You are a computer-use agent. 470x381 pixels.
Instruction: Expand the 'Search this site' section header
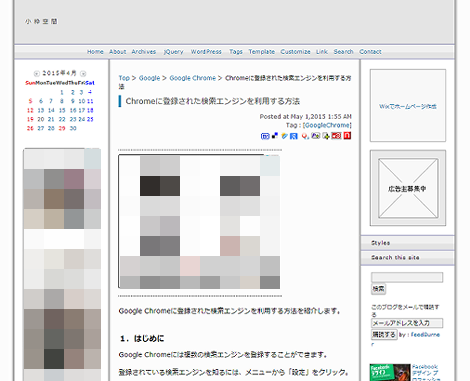click(x=407, y=258)
